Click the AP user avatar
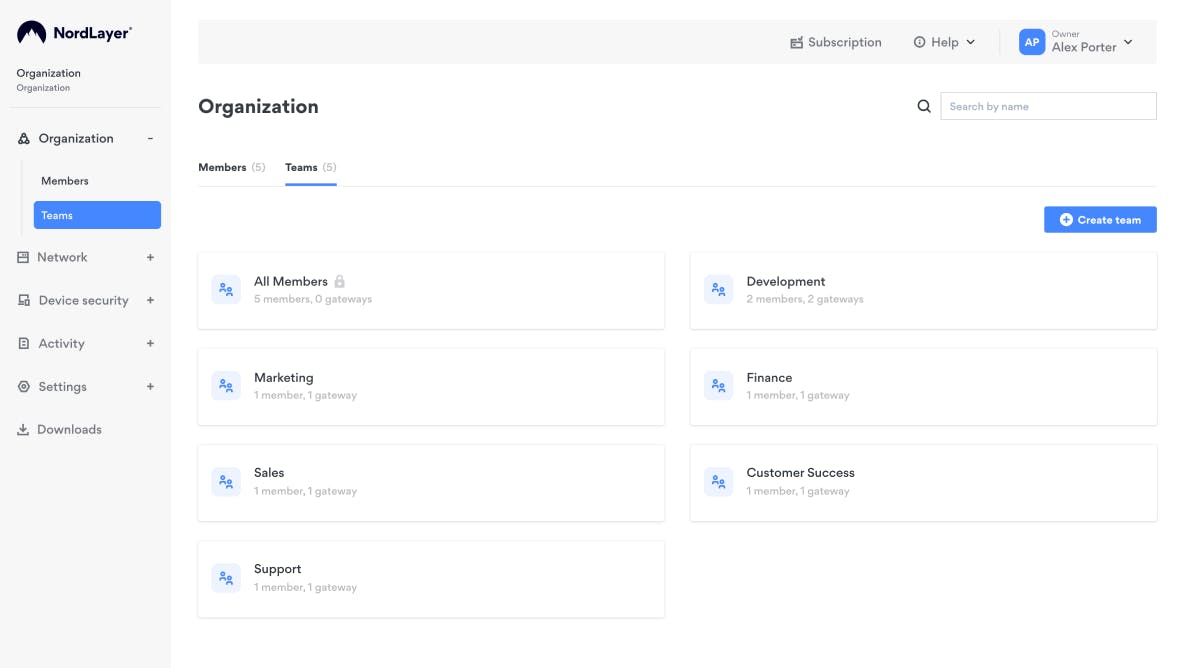 pos(1031,42)
